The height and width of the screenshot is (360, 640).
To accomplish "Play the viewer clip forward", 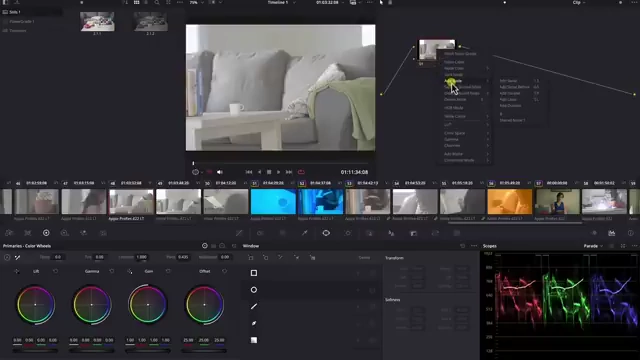I will (x=278, y=172).
